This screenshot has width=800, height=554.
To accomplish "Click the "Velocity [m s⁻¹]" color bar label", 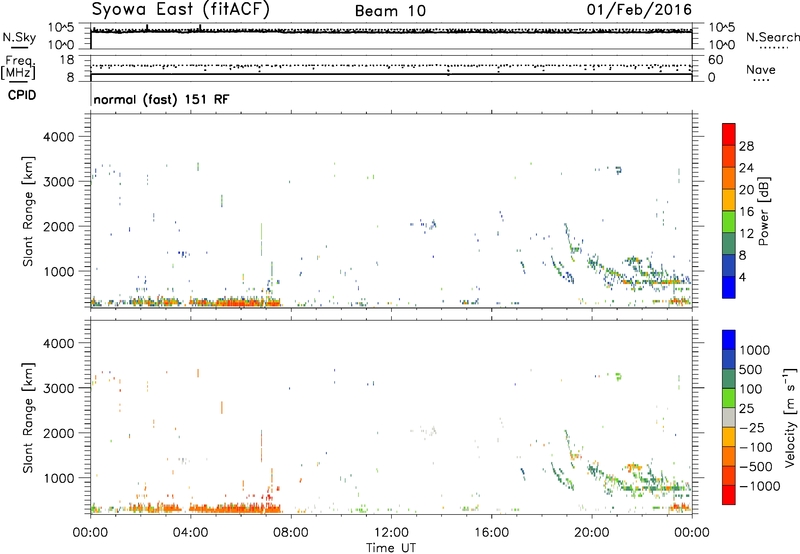I will 790,417.
